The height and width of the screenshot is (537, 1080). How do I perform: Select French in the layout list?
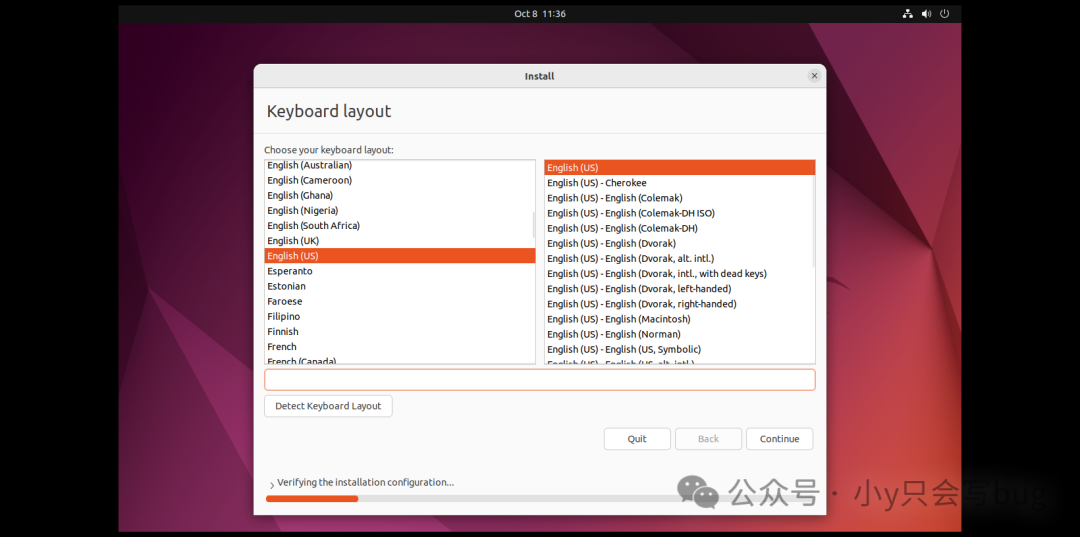click(x=282, y=347)
